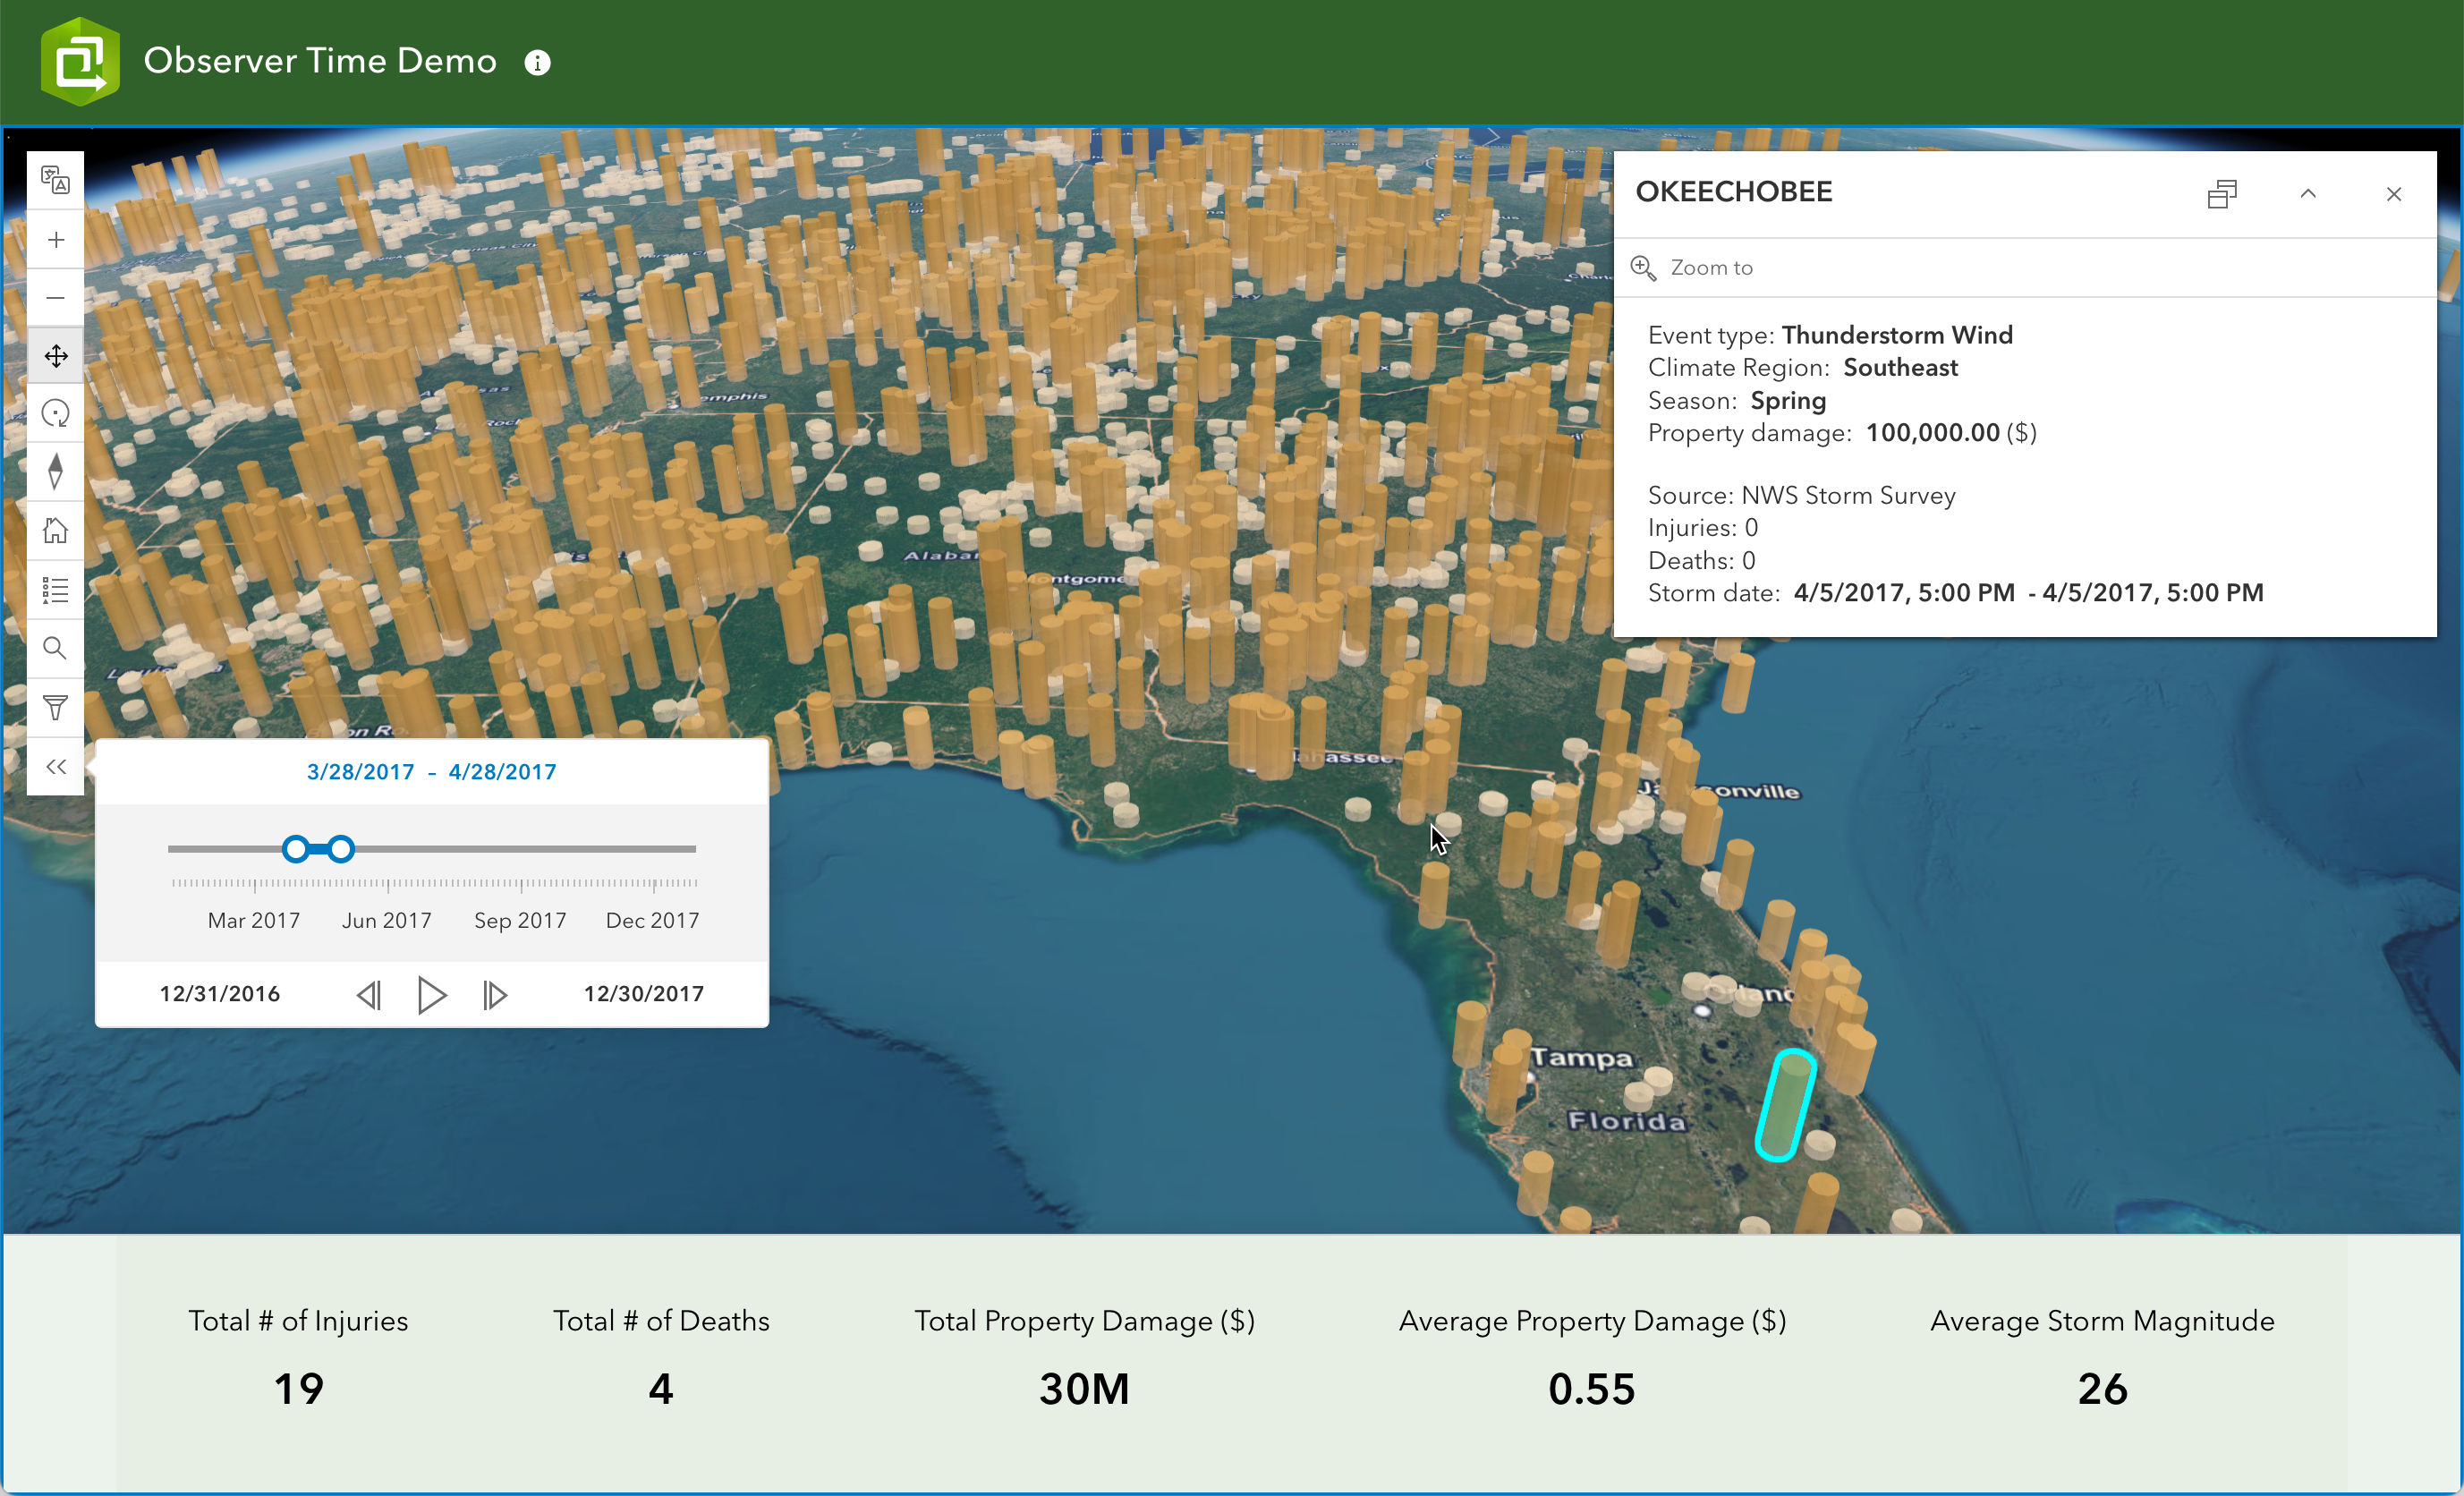This screenshot has height=1496, width=2464.
Task: Open the filter tool
Action: 55,708
